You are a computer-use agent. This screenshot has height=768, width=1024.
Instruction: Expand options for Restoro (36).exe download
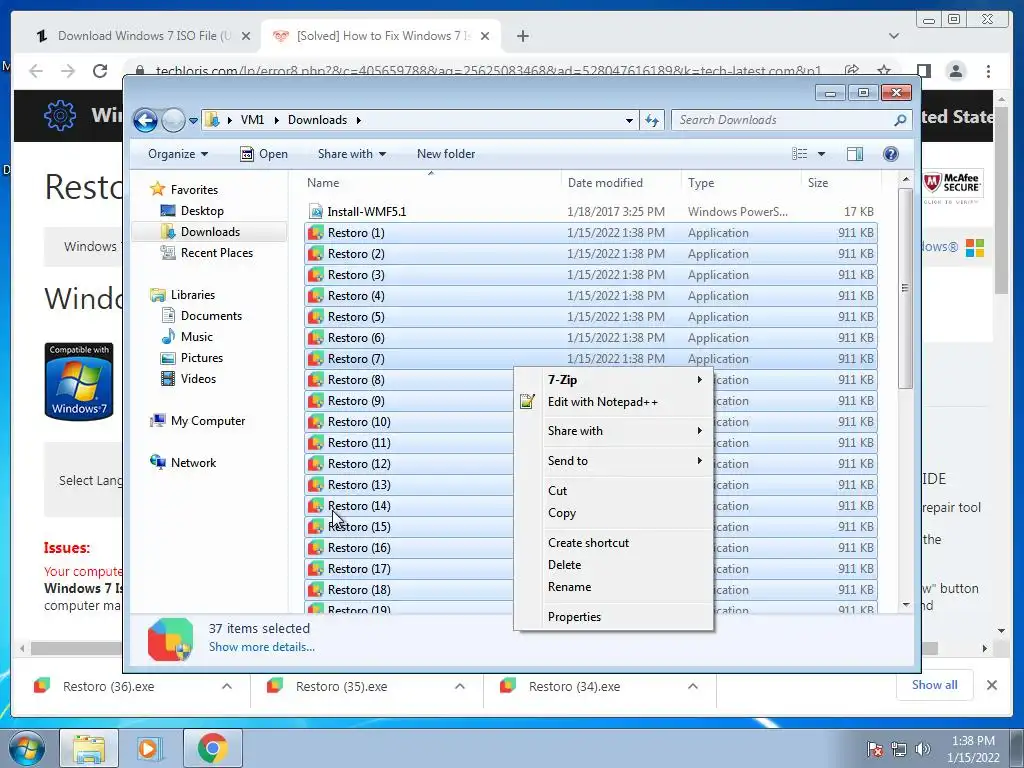(227, 686)
